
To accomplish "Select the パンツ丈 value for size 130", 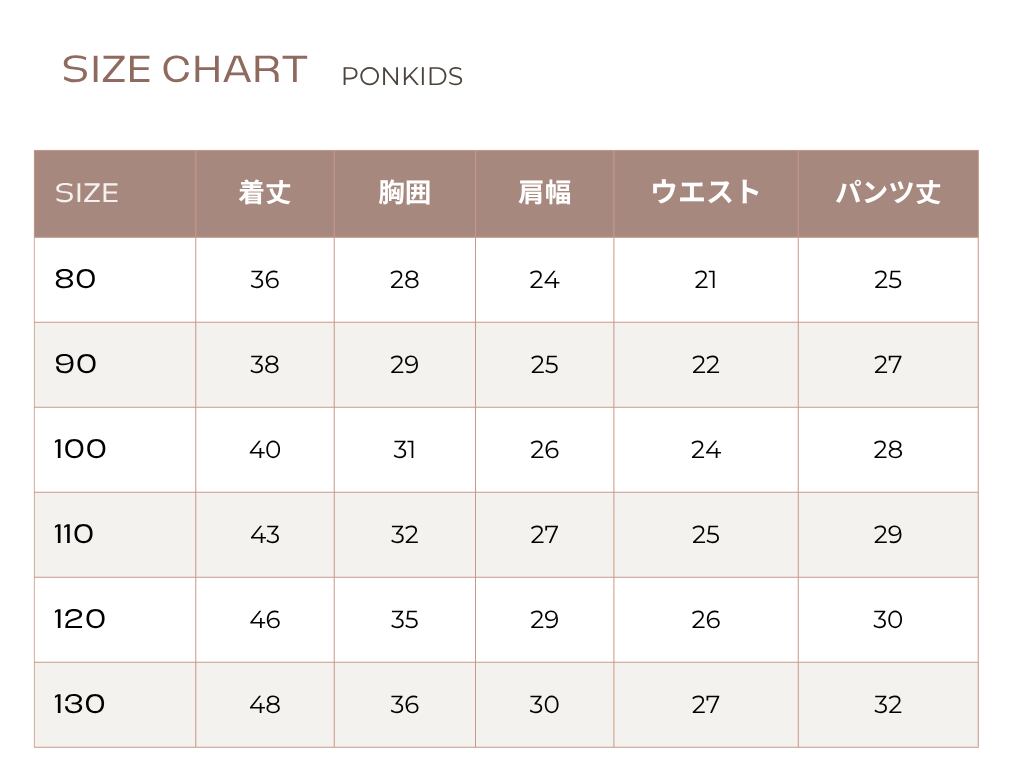I will [888, 705].
